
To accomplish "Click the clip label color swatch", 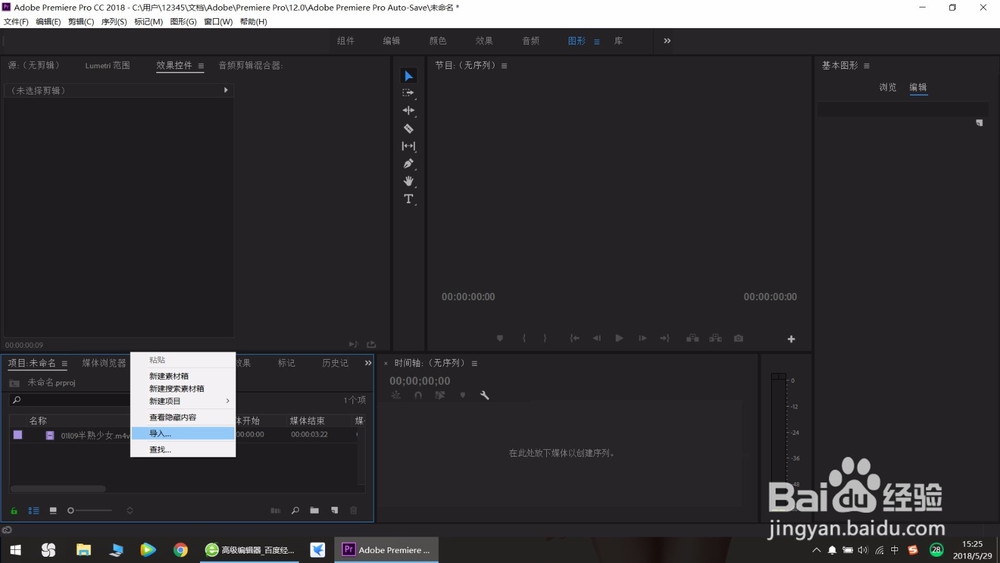I will [x=18, y=435].
